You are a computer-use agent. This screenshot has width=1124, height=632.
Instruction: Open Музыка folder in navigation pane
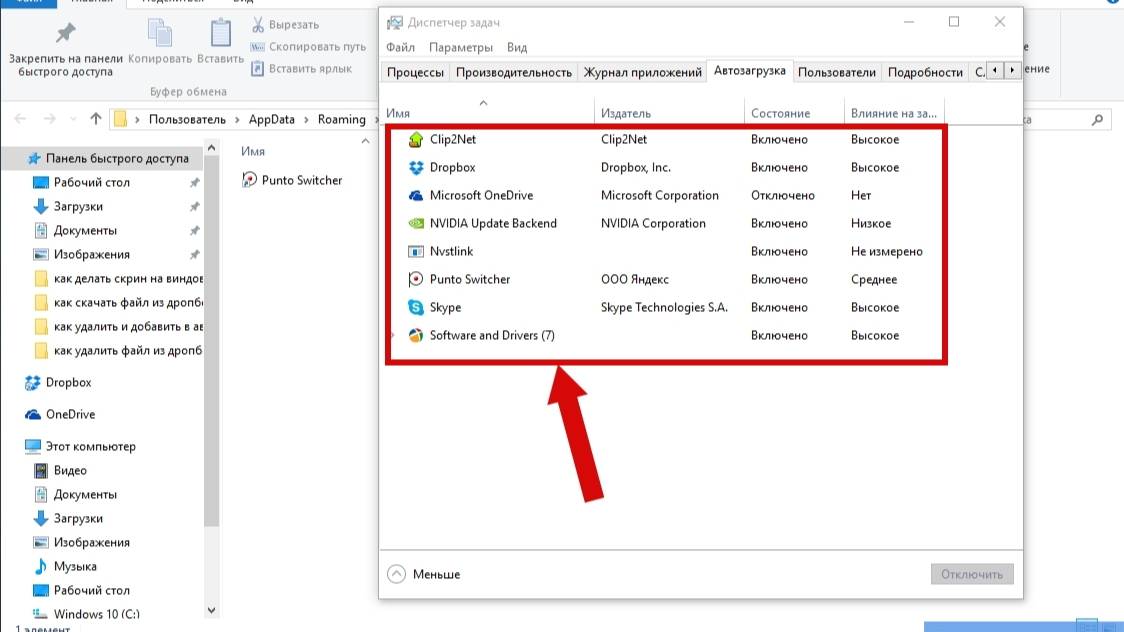[65, 566]
